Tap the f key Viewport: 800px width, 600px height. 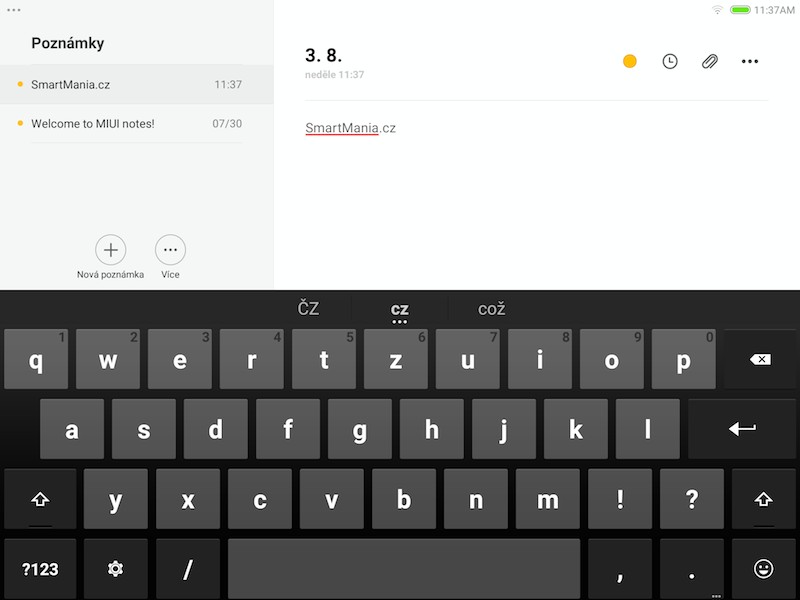point(288,429)
